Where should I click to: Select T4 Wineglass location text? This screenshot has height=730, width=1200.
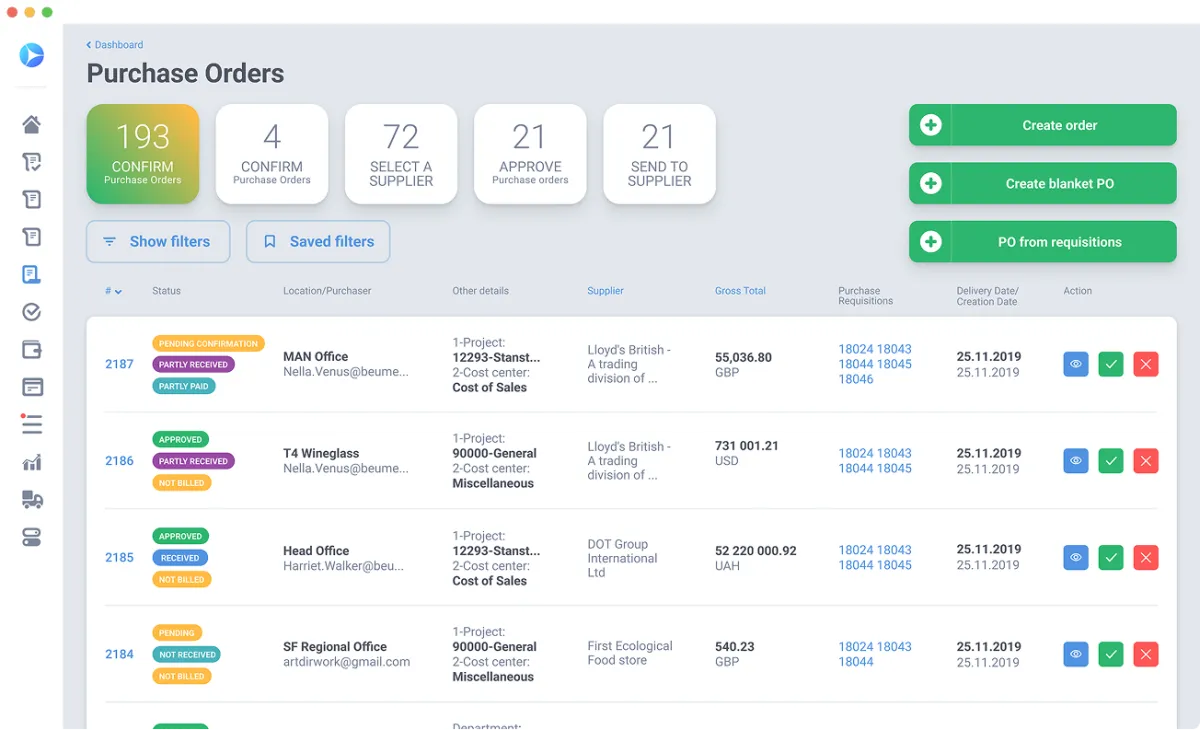pos(321,454)
